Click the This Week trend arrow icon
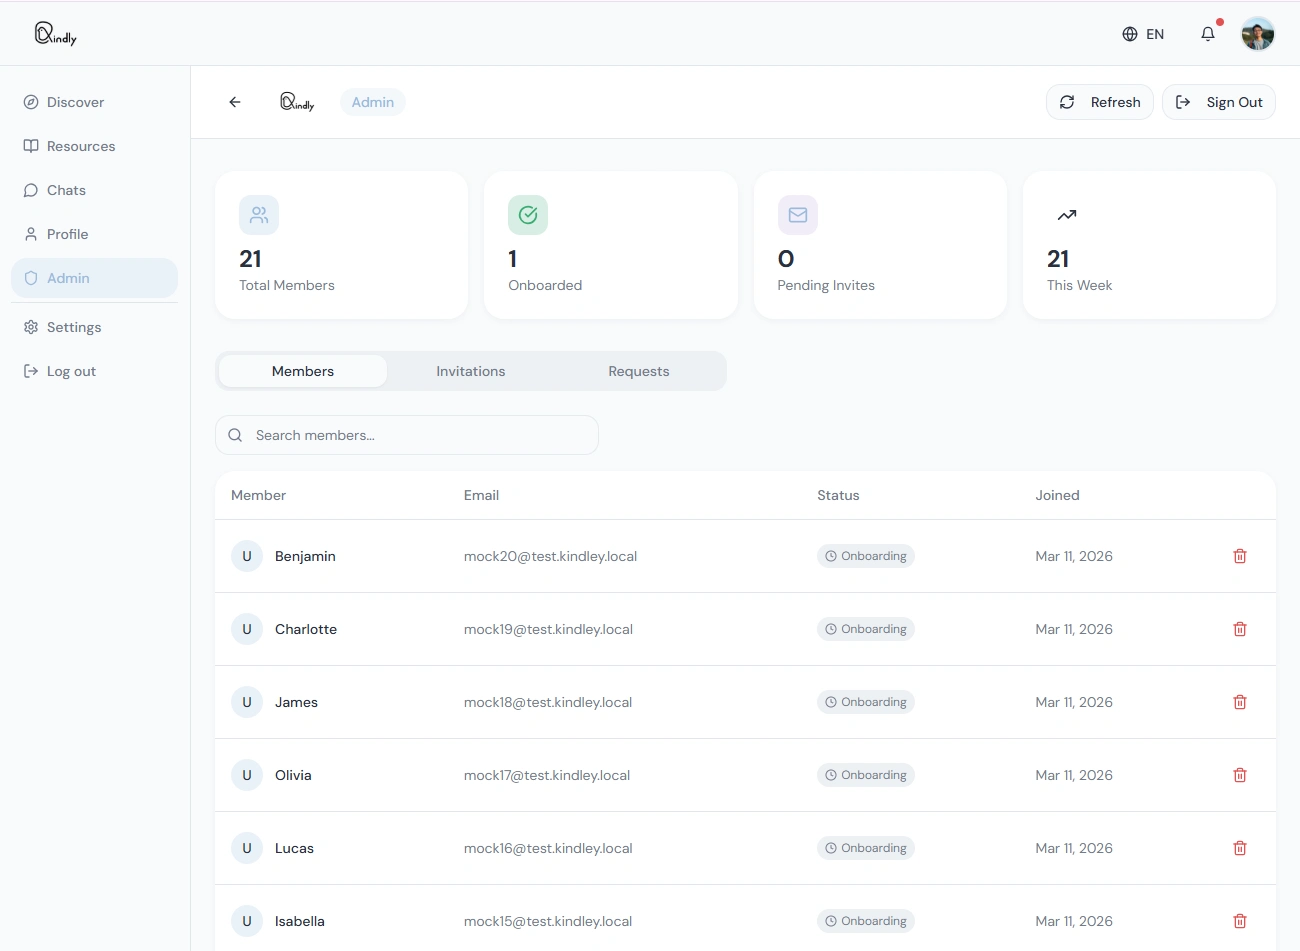Viewport: 1300px width, 951px height. coord(1067,215)
